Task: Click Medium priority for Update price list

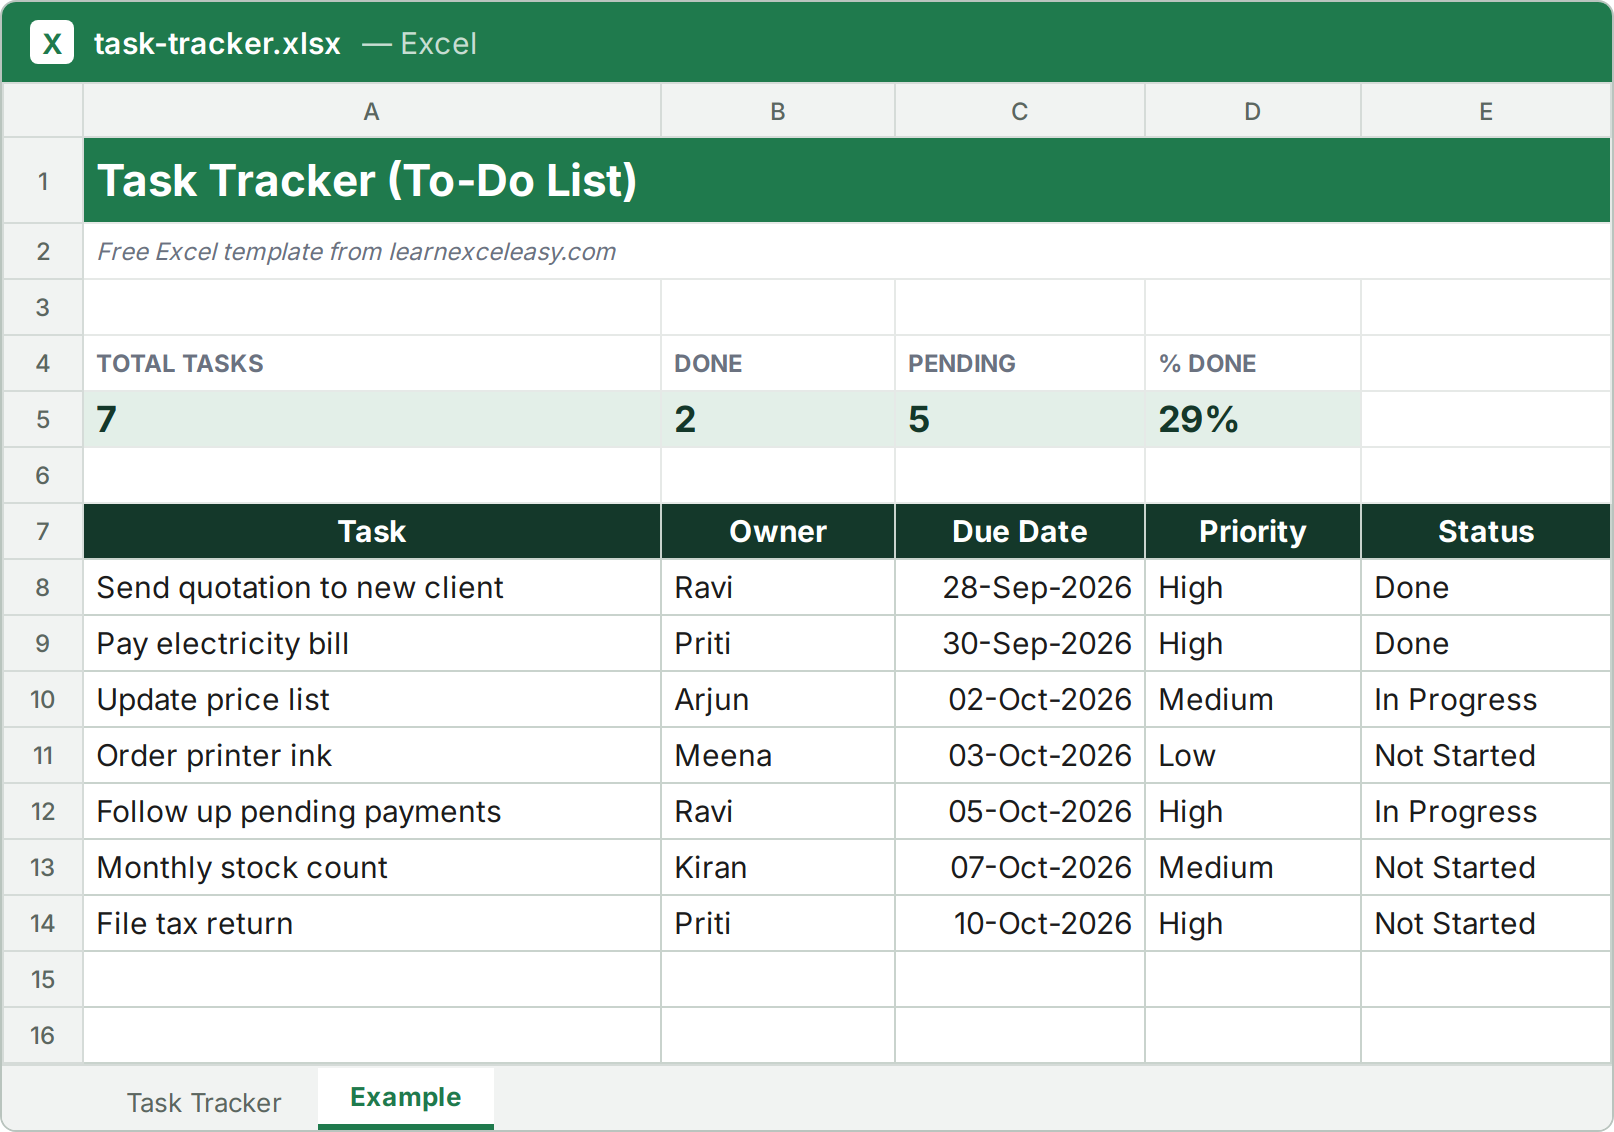Action: pyautogui.click(x=1253, y=699)
